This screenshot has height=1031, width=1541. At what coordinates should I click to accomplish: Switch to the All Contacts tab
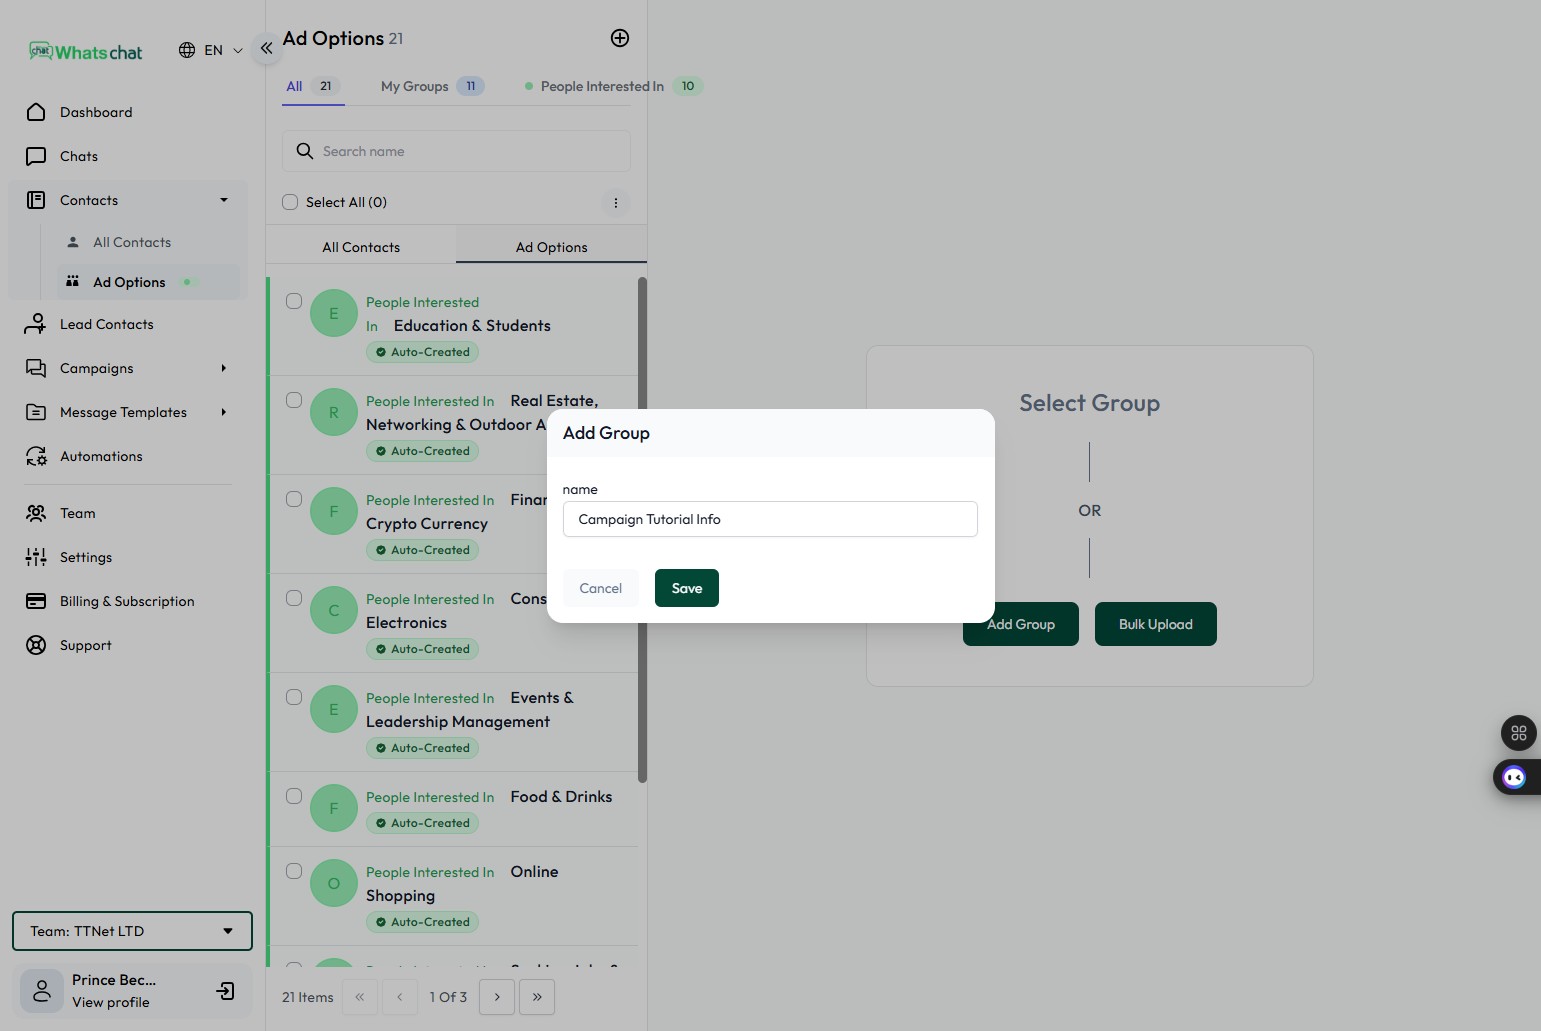coord(361,247)
